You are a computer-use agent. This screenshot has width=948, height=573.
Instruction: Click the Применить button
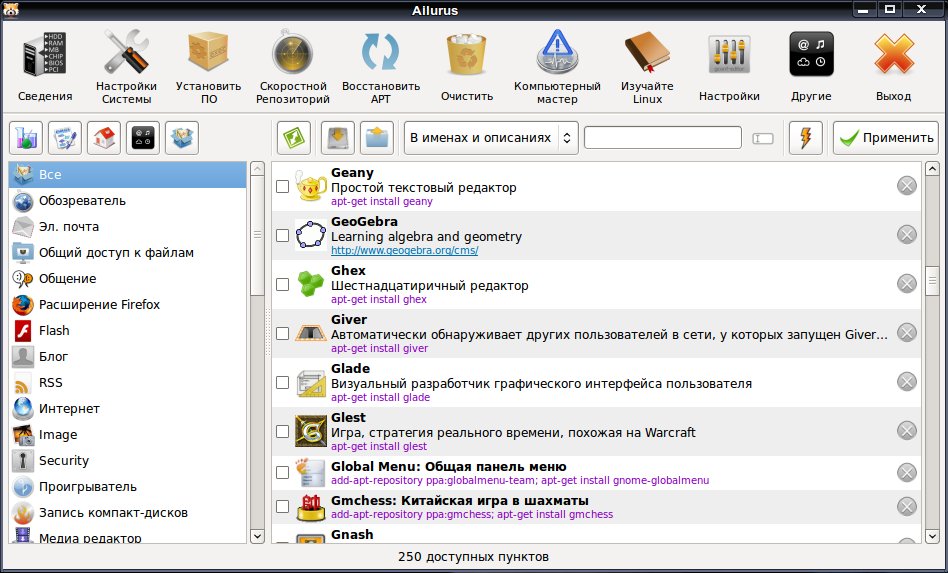[x=886, y=138]
